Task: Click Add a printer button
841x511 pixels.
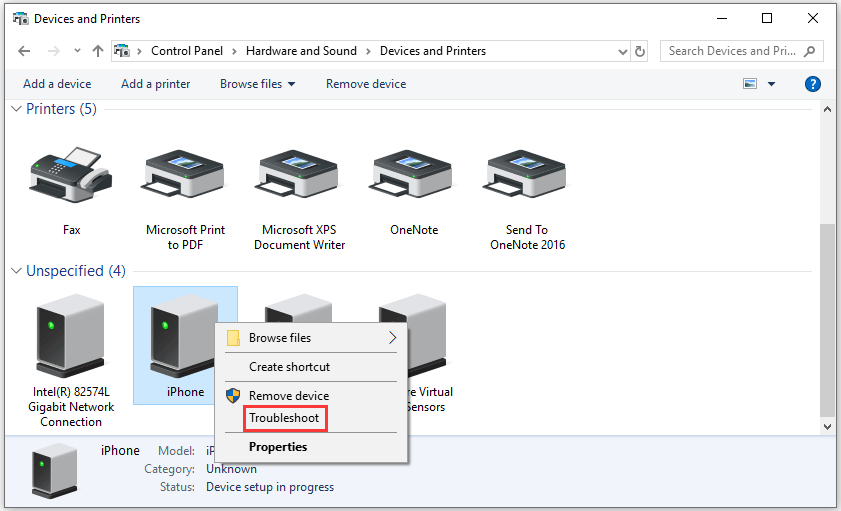Action: [x=155, y=84]
